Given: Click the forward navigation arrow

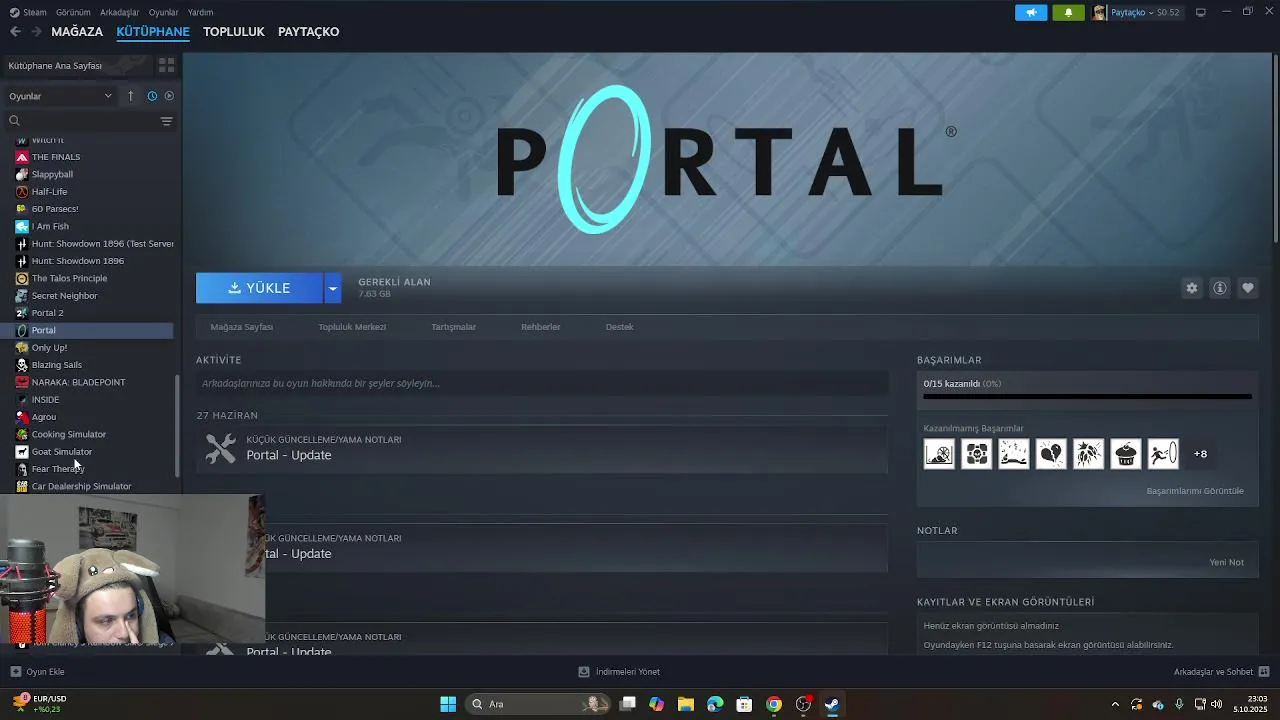Looking at the screenshot, I should (x=36, y=32).
